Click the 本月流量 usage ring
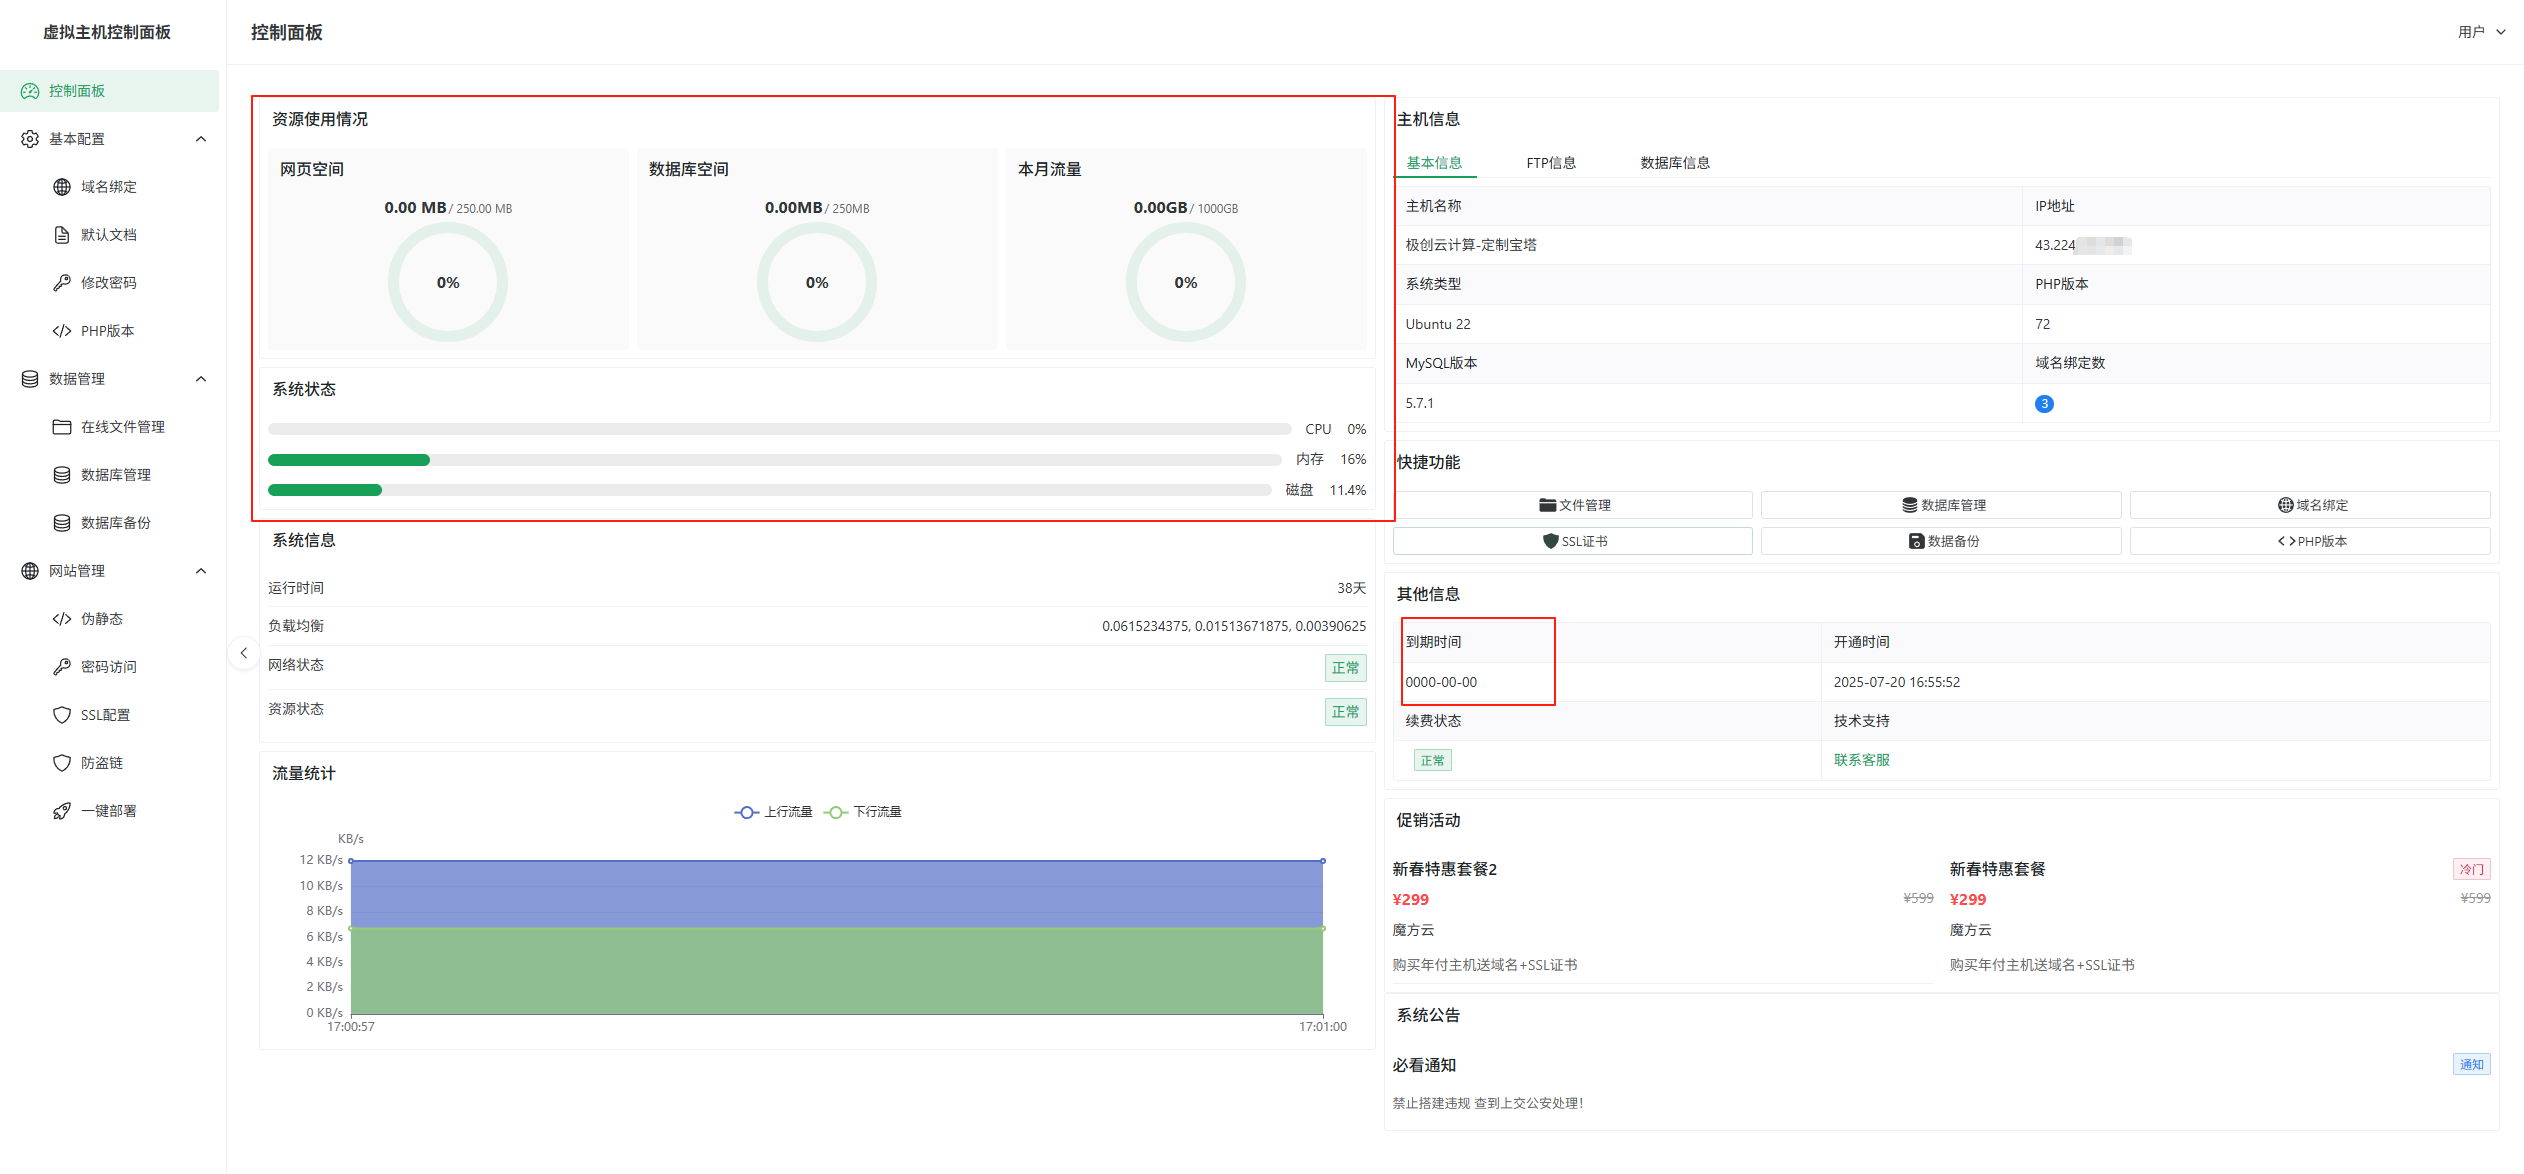The width and height of the screenshot is (2524, 1174). [1186, 282]
